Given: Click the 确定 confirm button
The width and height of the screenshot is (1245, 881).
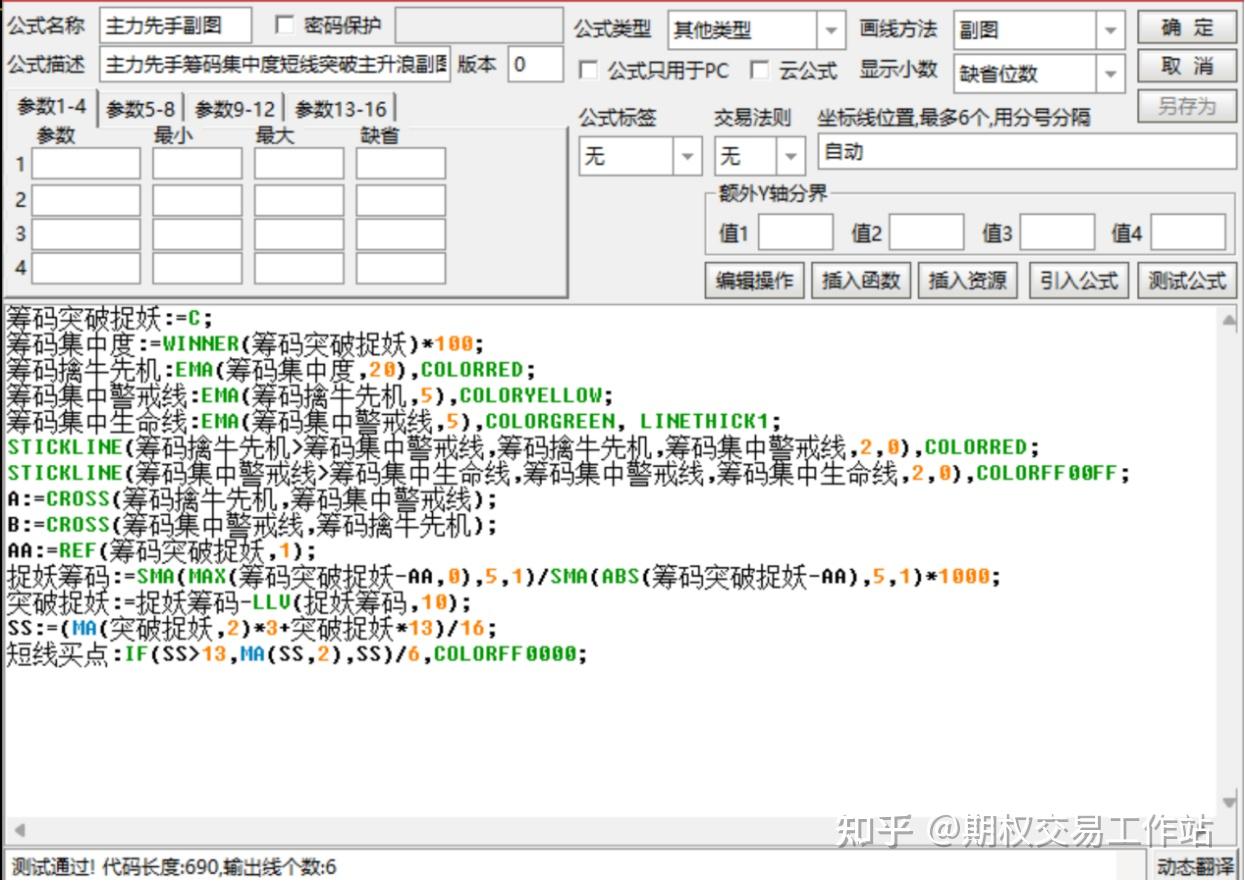Looking at the screenshot, I should click(1186, 27).
